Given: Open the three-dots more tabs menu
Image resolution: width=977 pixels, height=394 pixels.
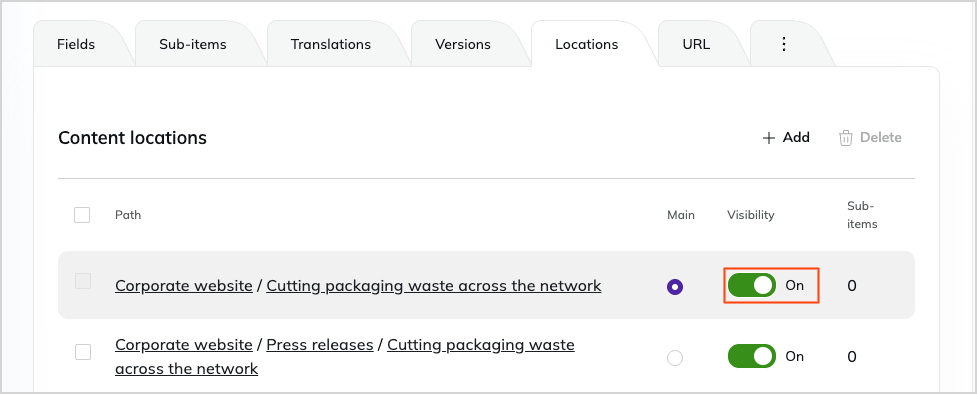Looking at the screenshot, I should 784,44.
